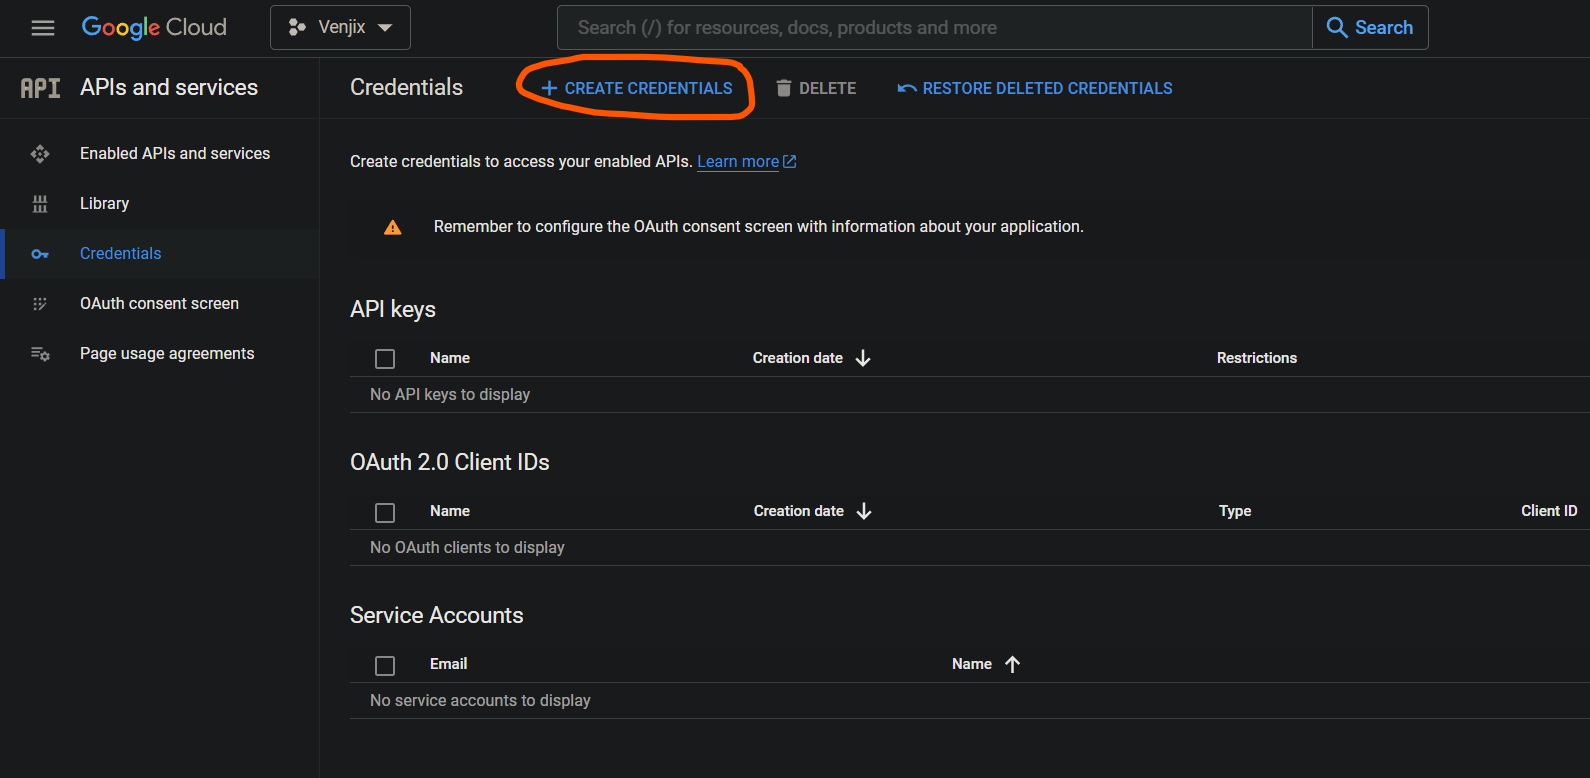The image size is (1590, 778).
Task: Click the Restrictions column header
Action: coord(1257,358)
